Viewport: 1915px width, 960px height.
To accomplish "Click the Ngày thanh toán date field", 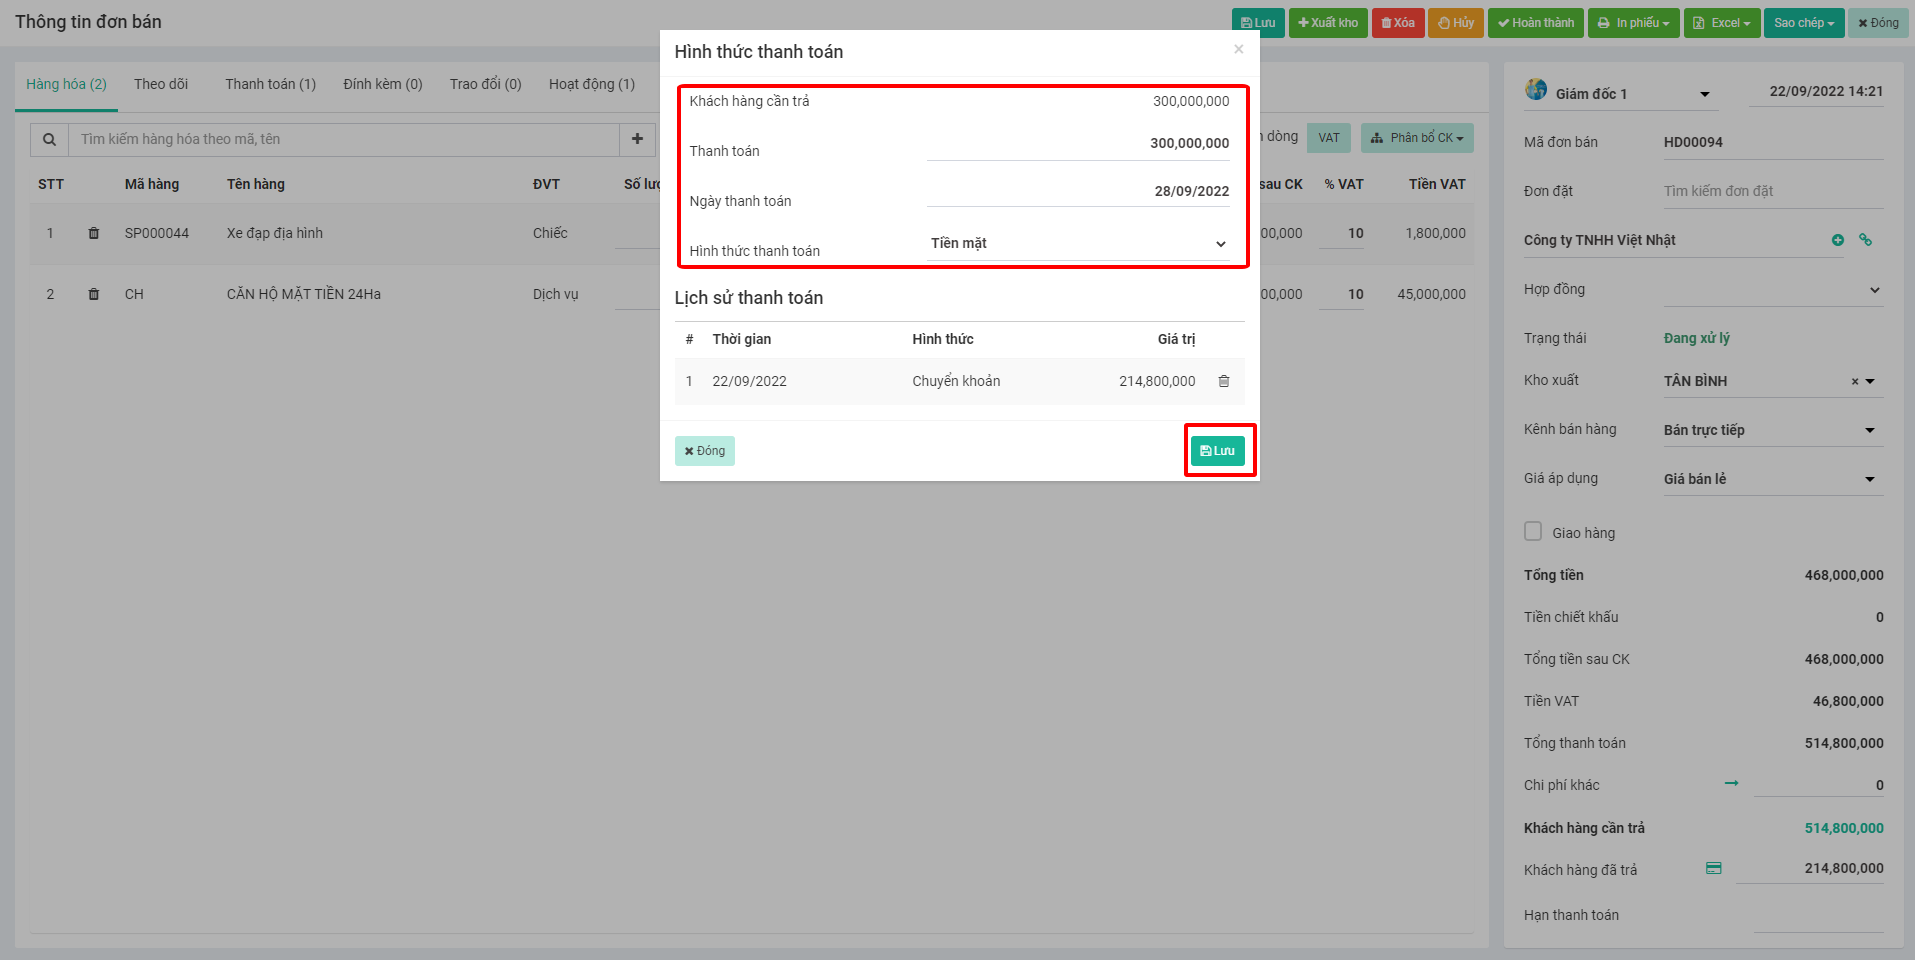I will 1077,191.
